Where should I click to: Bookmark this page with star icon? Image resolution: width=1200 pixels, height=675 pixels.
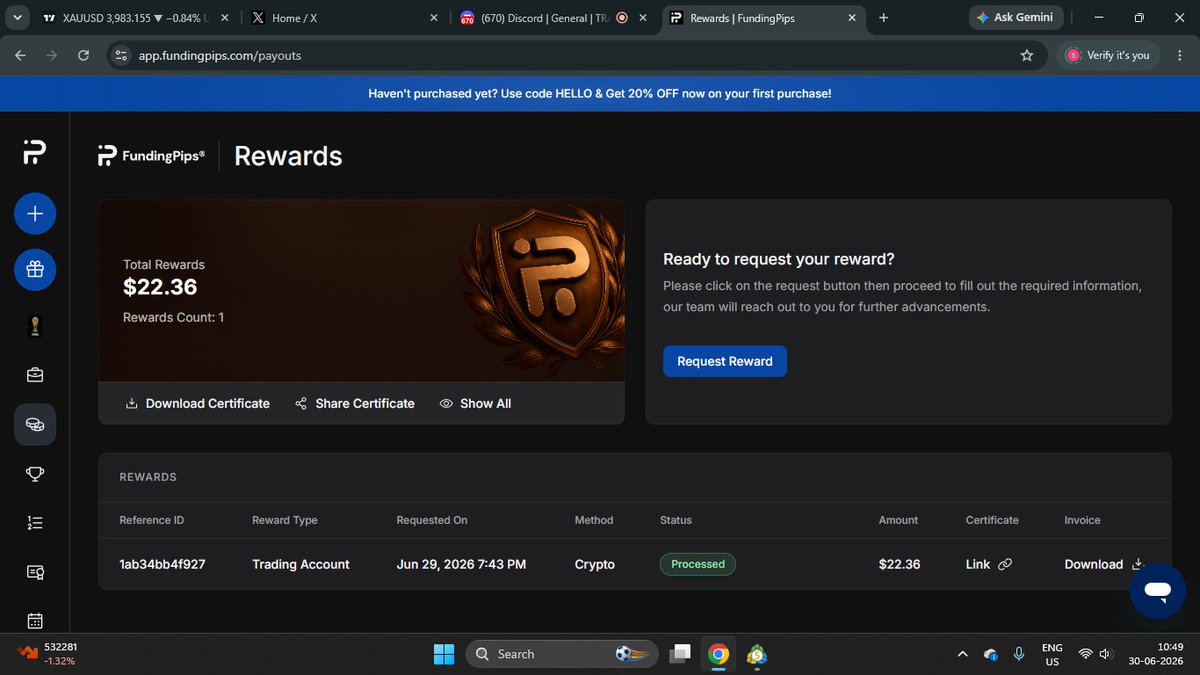click(1026, 55)
